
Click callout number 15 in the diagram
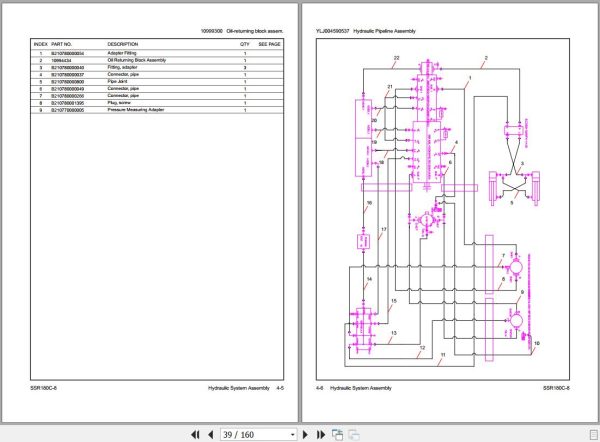click(394, 301)
